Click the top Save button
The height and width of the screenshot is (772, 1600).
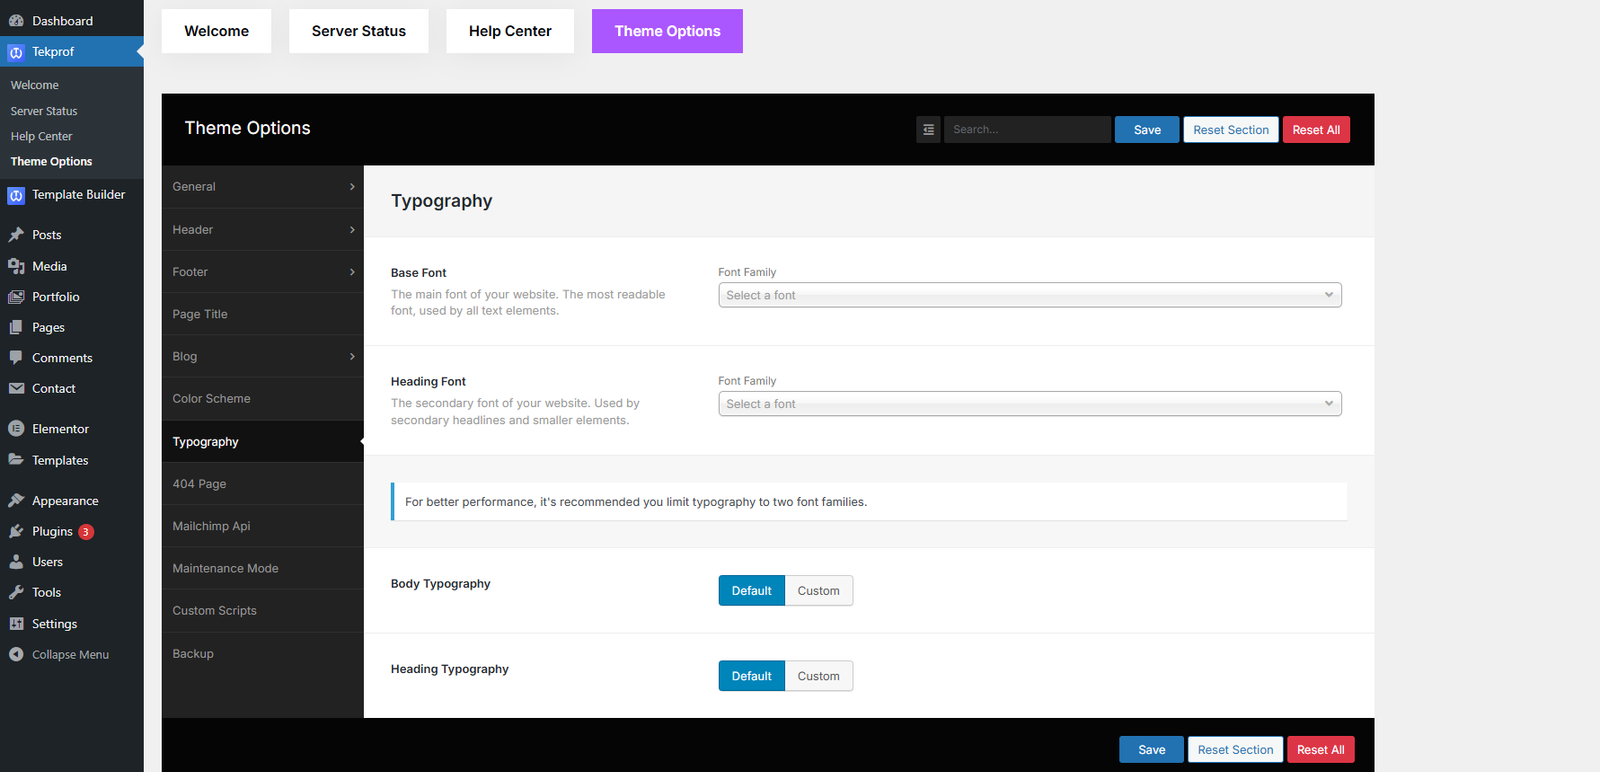(x=1146, y=130)
